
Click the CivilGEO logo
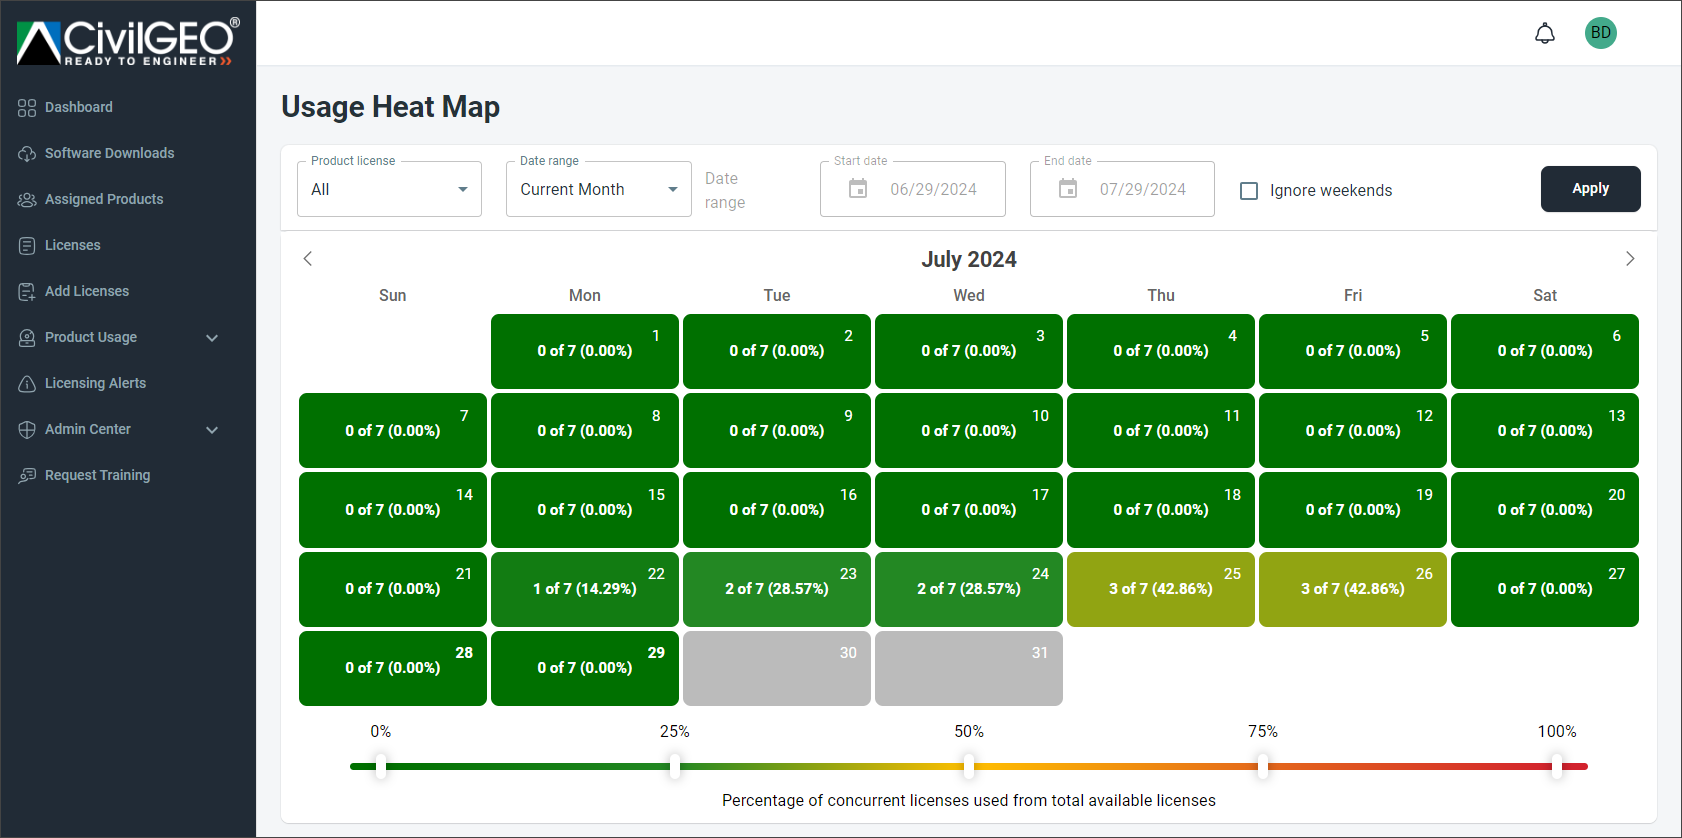[128, 42]
